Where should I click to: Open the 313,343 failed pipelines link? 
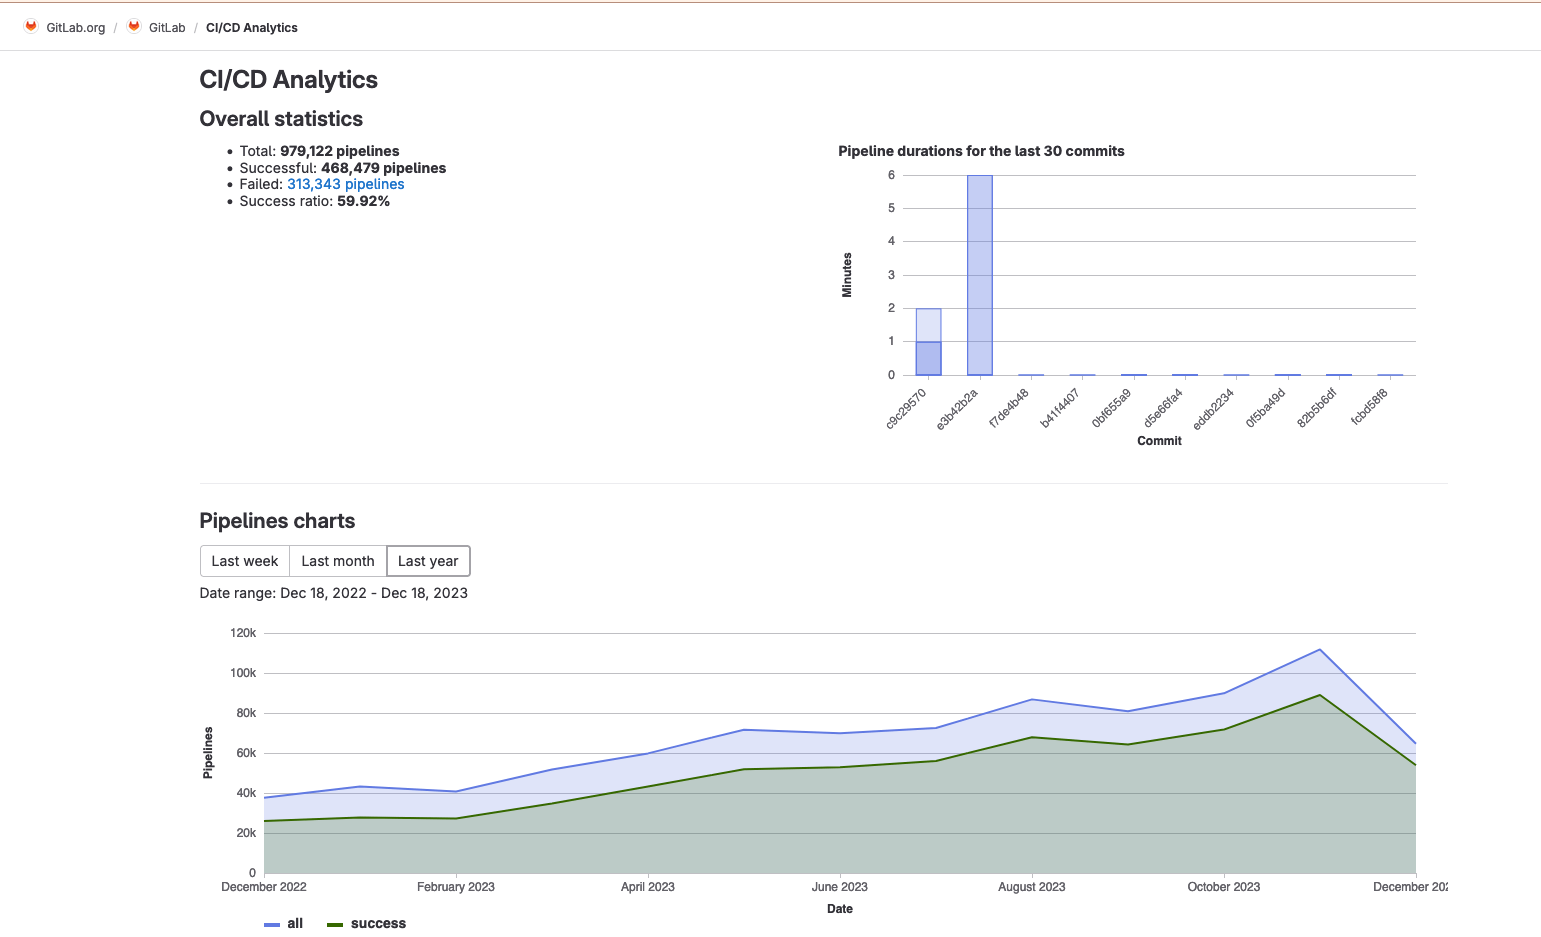click(x=346, y=184)
